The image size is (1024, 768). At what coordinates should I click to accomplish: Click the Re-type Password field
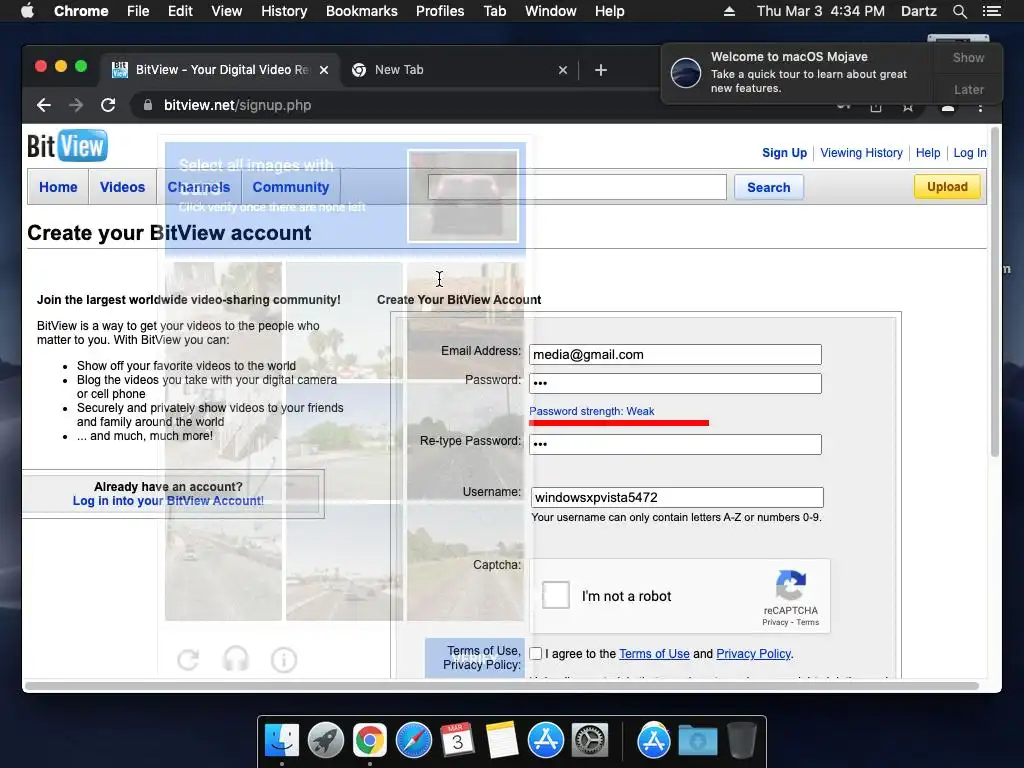point(675,445)
